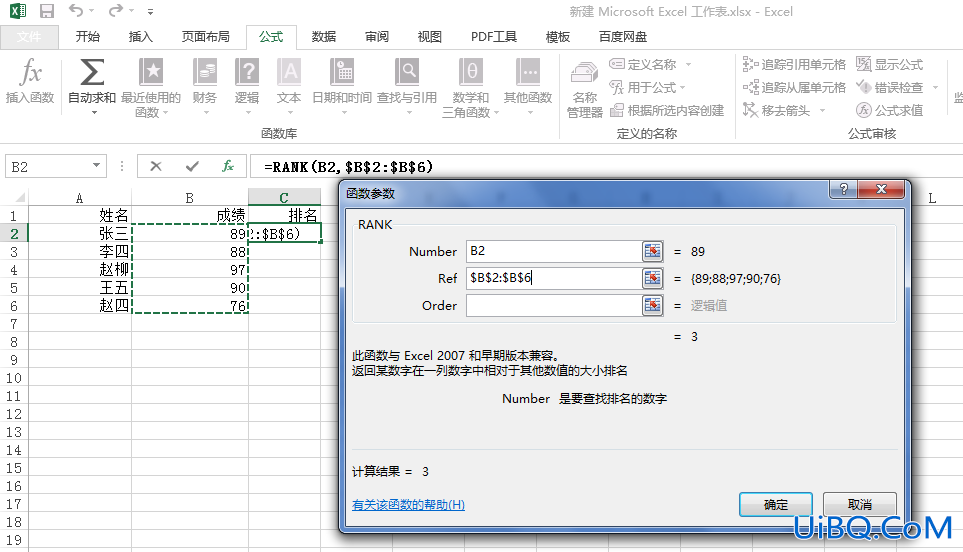
Task: Click the fx button beside the formula bar
Action: (x=228, y=166)
